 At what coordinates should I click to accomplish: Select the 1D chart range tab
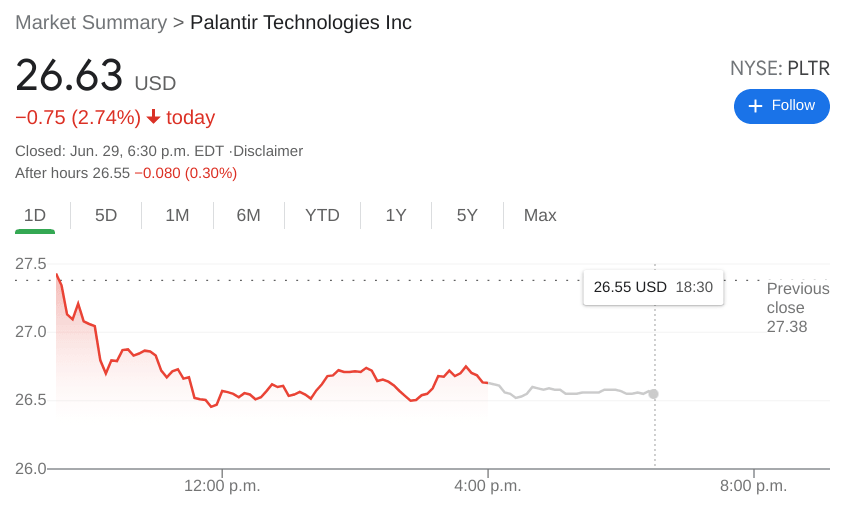[35, 215]
